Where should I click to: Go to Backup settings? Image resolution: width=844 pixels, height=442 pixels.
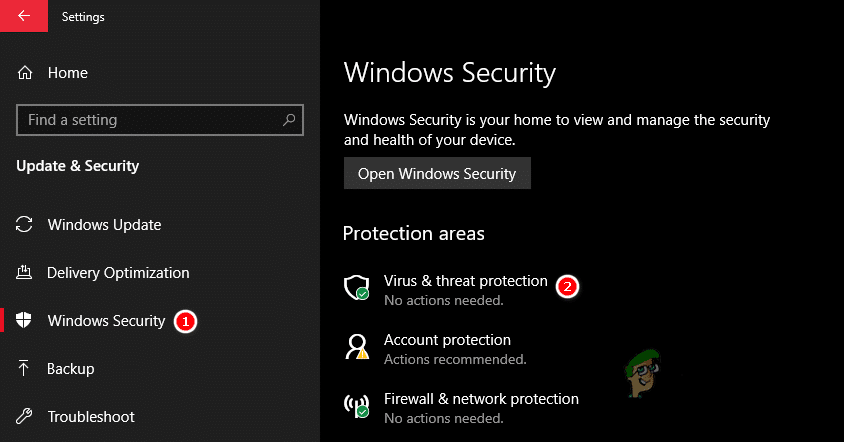pos(70,369)
